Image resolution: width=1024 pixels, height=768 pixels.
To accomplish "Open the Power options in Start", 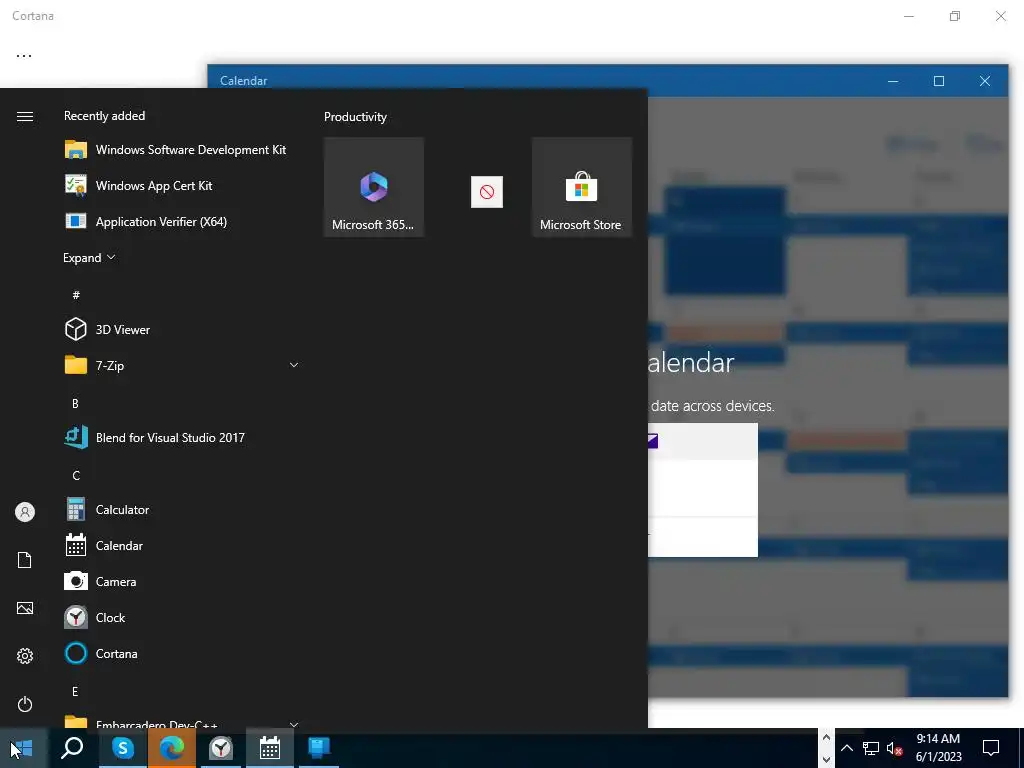I will coord(25,704).
